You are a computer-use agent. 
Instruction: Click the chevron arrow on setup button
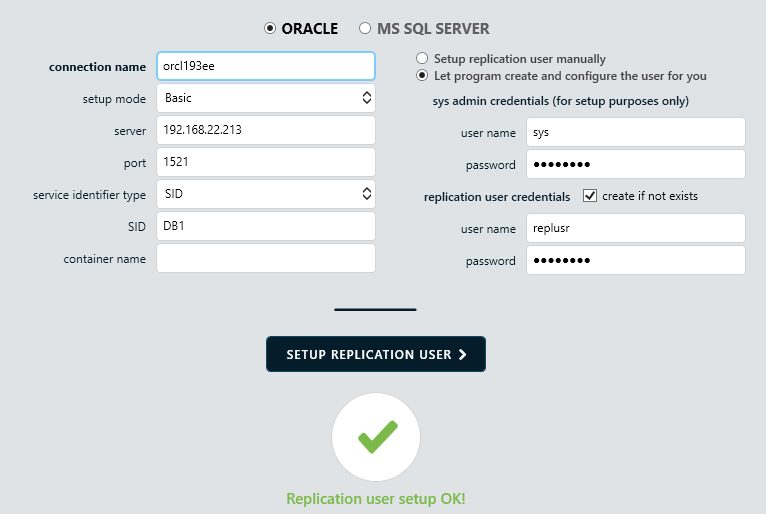(x=462, y=354)
